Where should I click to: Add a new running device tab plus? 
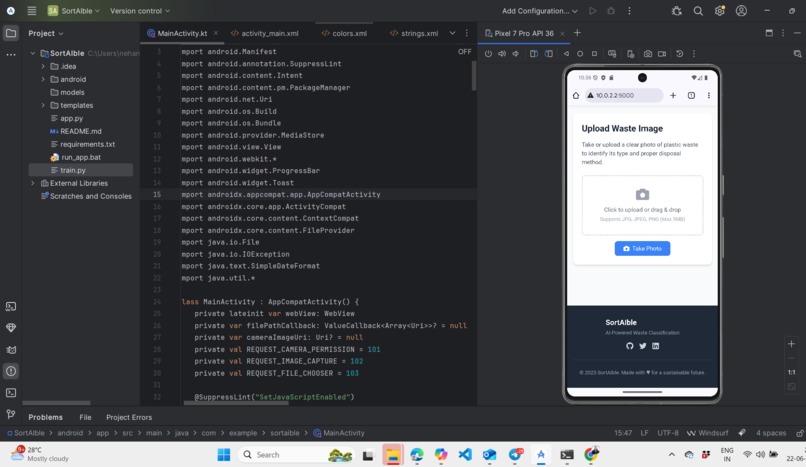pos(577,33)
